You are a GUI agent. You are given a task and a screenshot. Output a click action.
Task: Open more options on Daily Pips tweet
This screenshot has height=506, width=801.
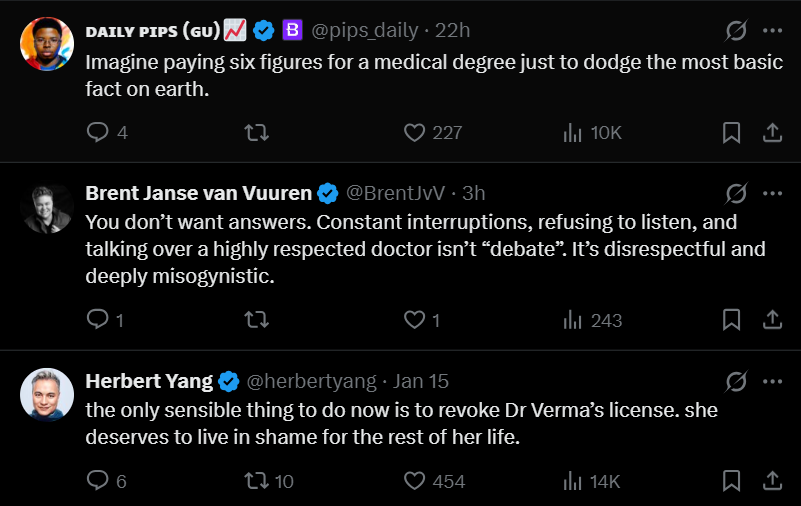[x=772, y=30]
